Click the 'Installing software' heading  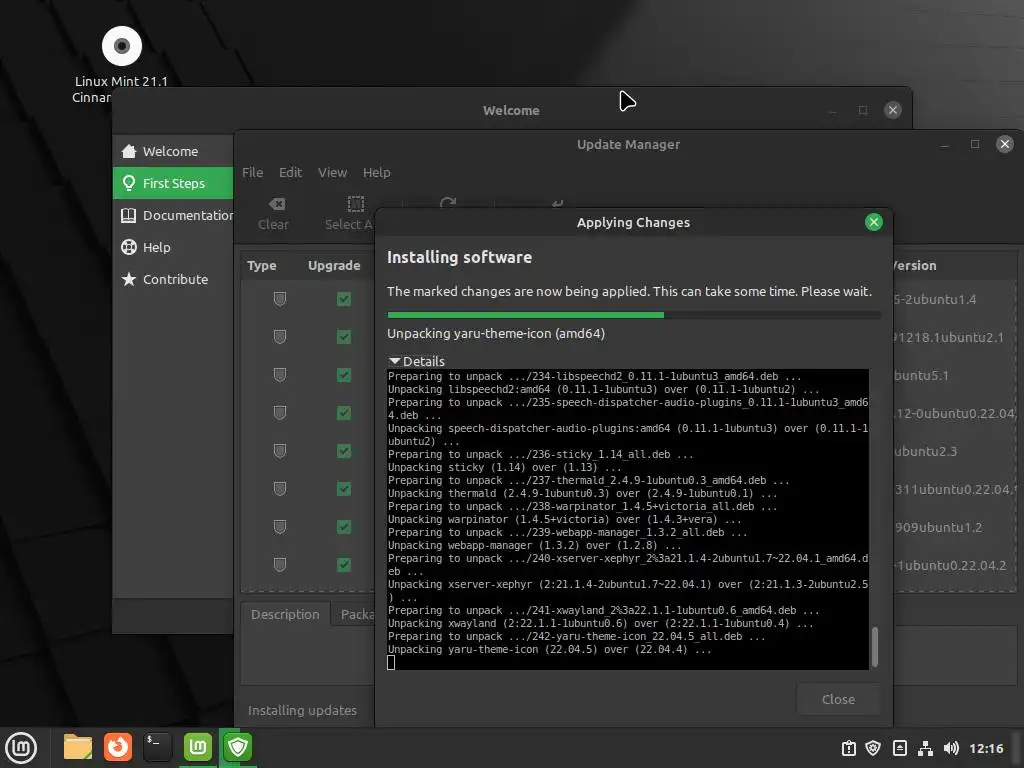(459, 257)
